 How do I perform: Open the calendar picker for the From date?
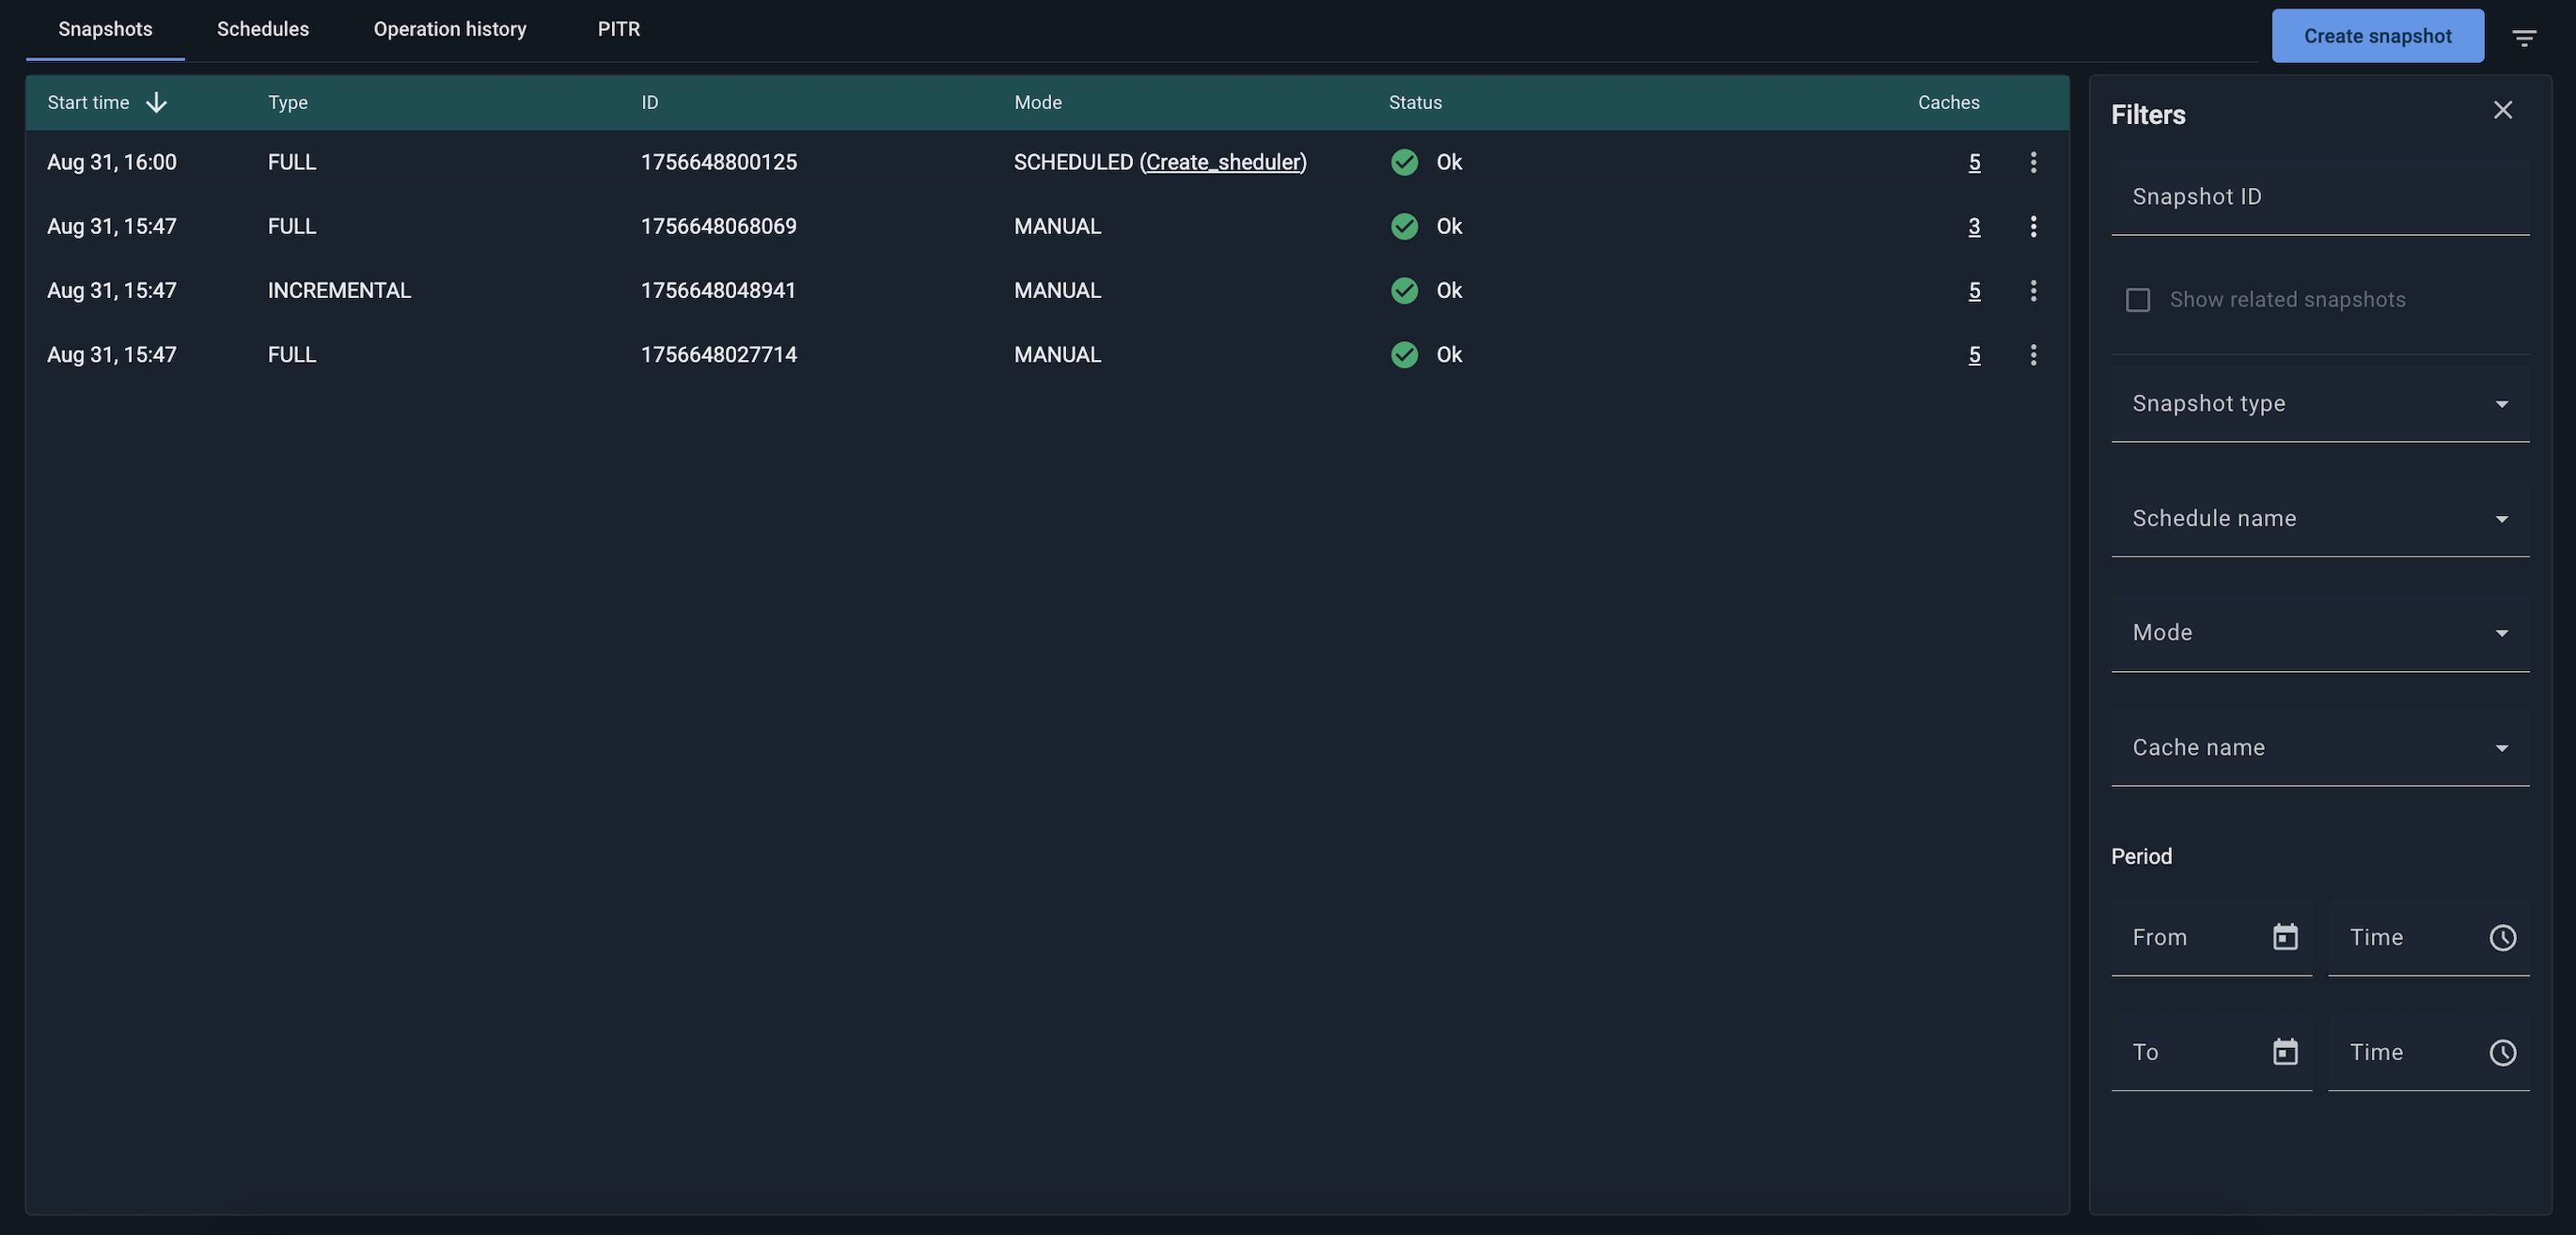2285,938
